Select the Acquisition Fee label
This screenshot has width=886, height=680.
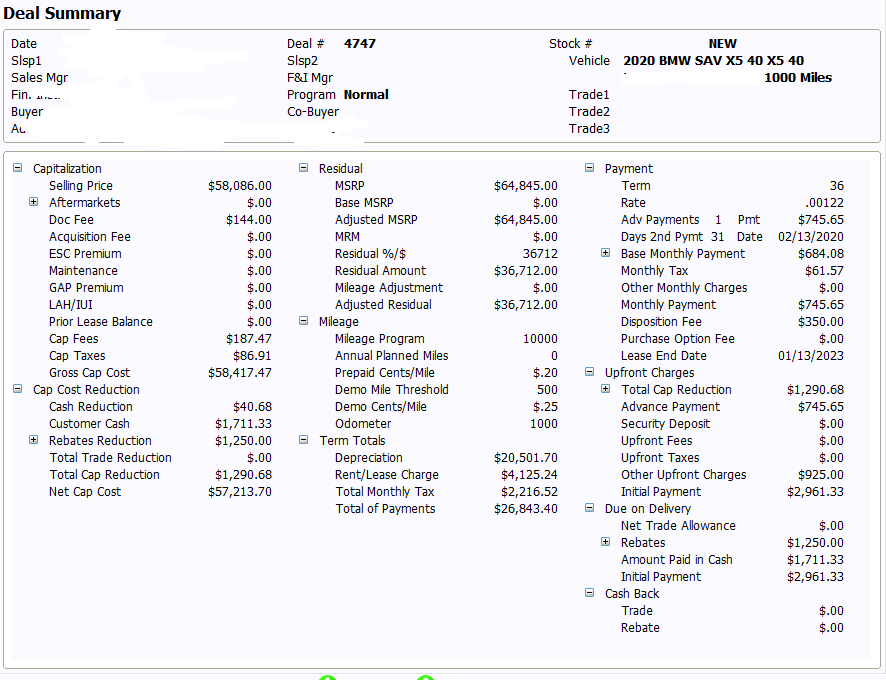[x=89, y=237]
